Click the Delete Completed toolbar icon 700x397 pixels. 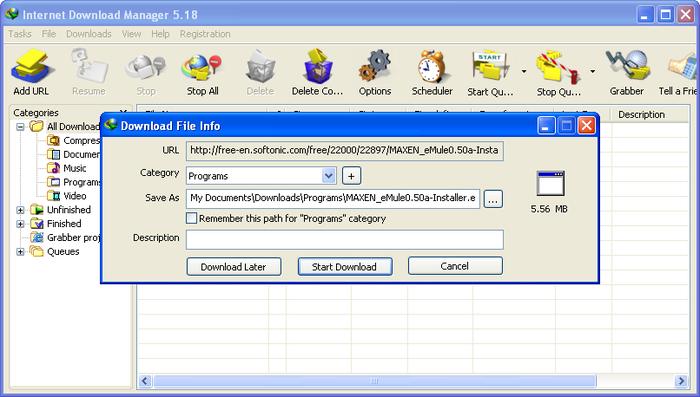(x=317, y=67)
